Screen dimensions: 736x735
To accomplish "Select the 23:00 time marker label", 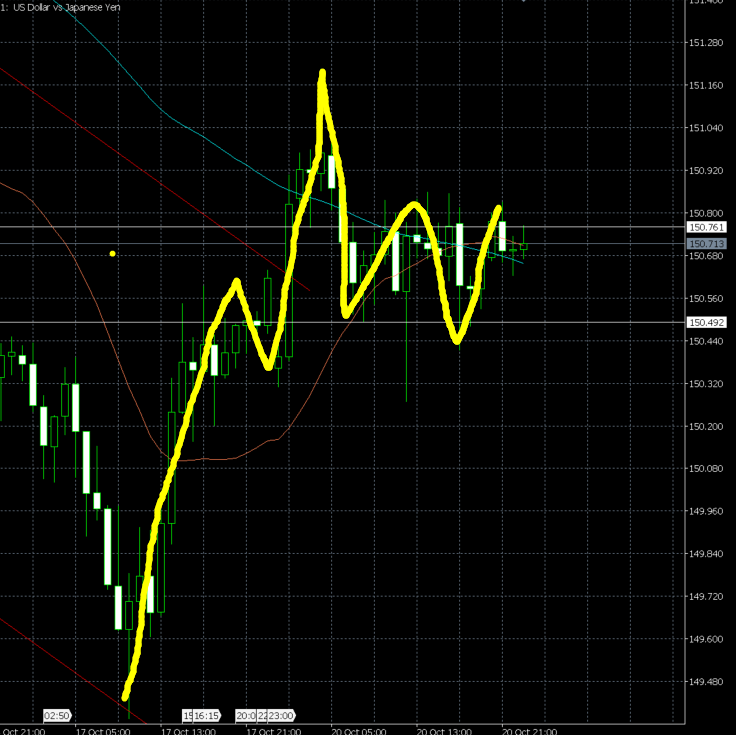I will [279, 716].
